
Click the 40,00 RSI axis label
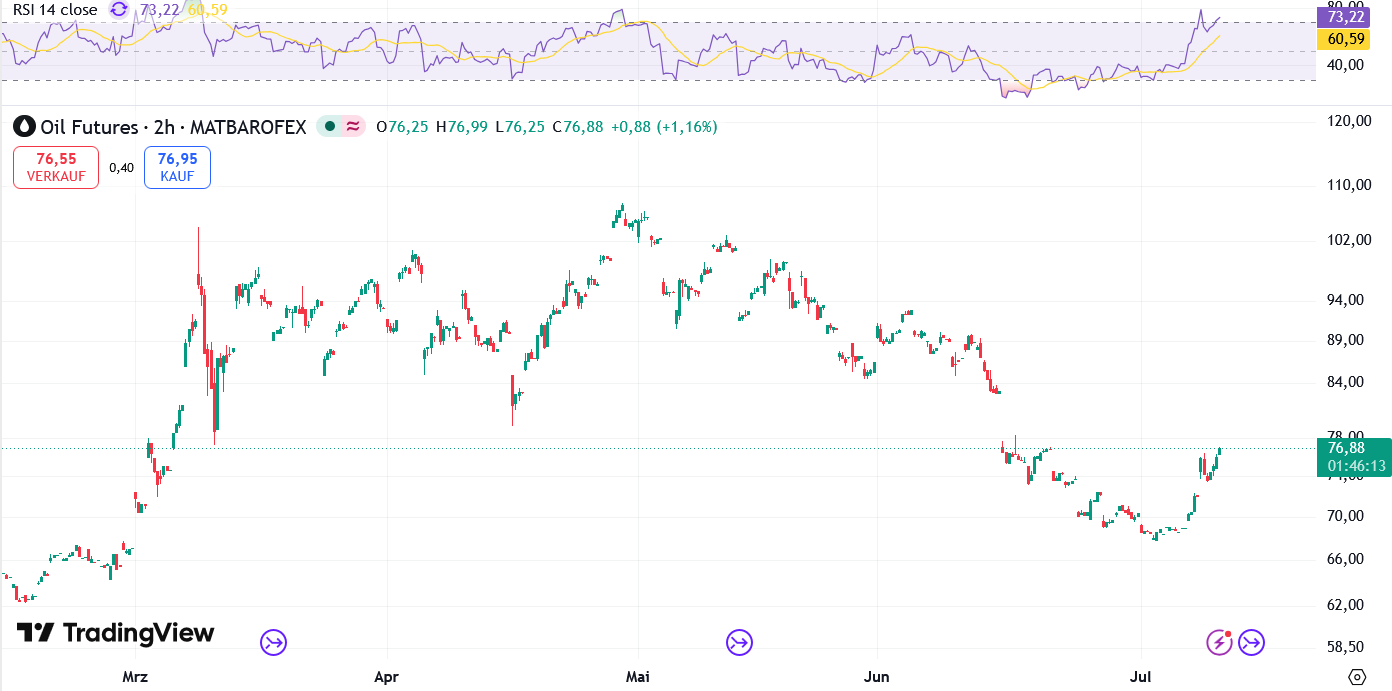pyautogui.click(x=1346, y=65)
